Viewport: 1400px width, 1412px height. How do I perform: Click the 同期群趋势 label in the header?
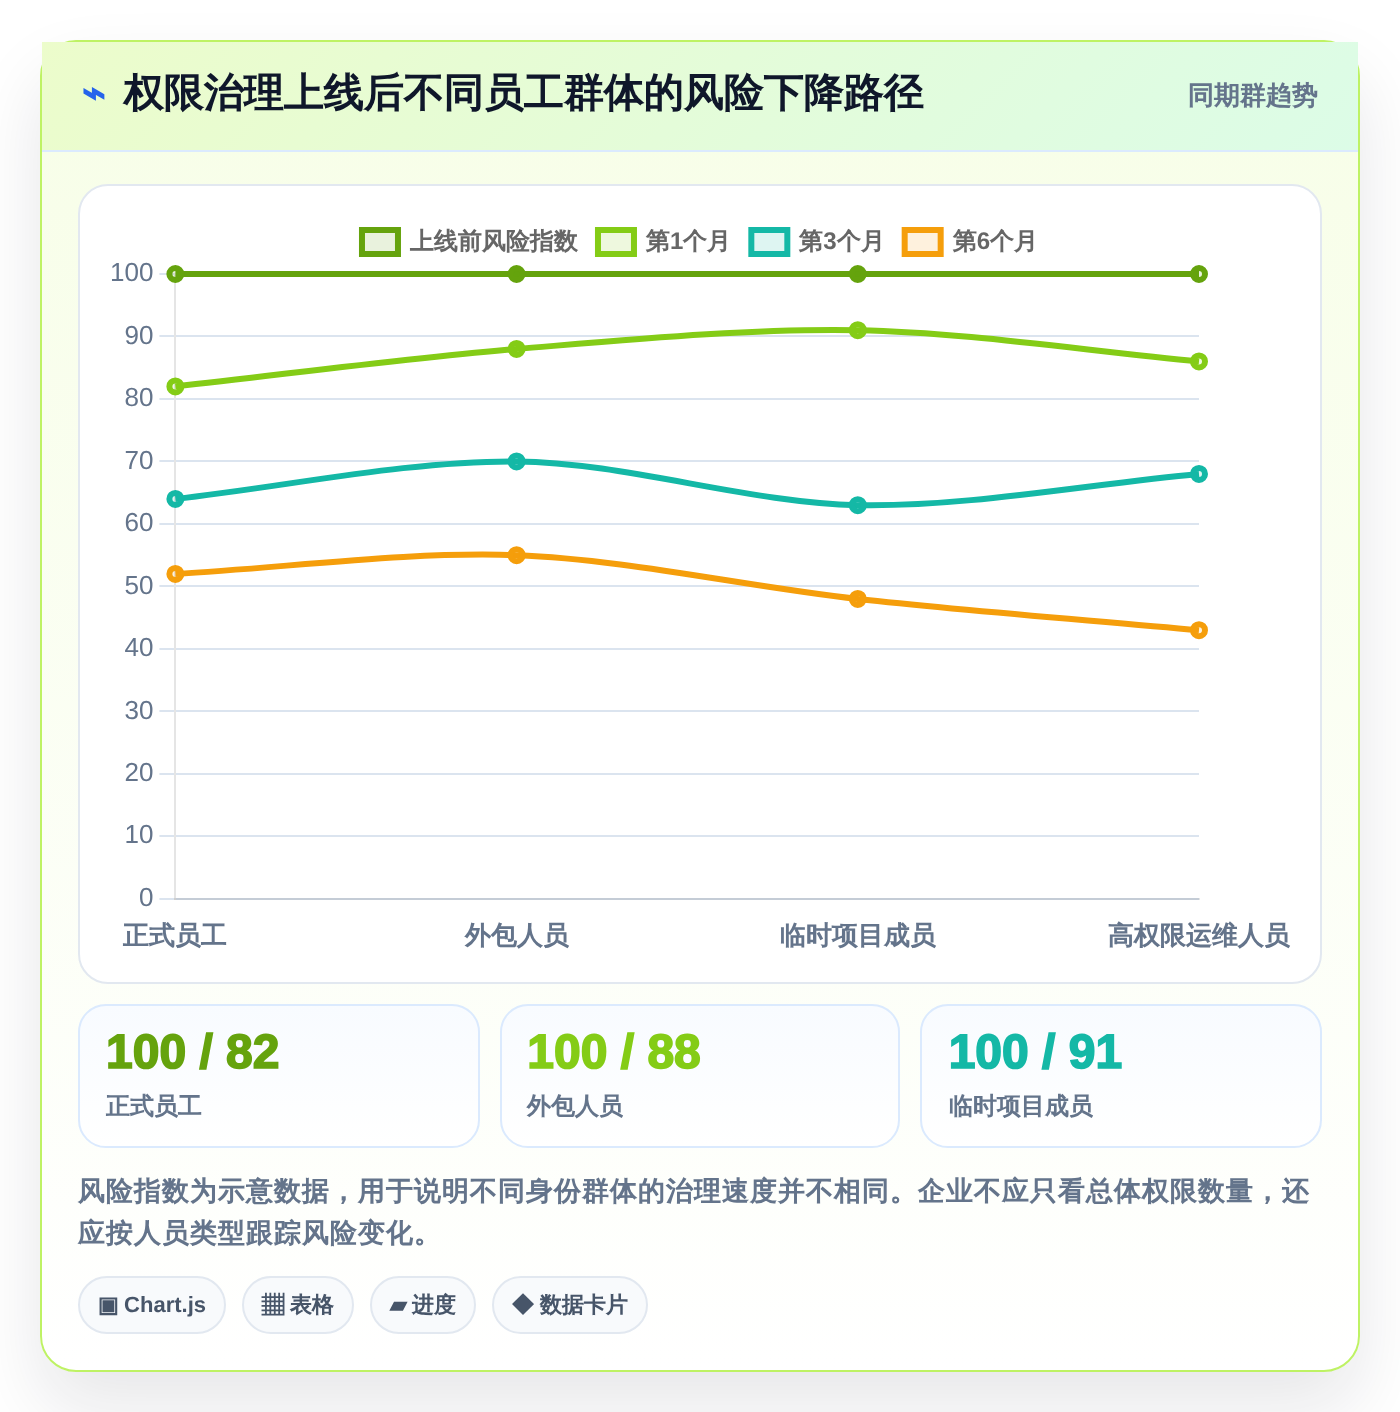[x=1252, y=96]
